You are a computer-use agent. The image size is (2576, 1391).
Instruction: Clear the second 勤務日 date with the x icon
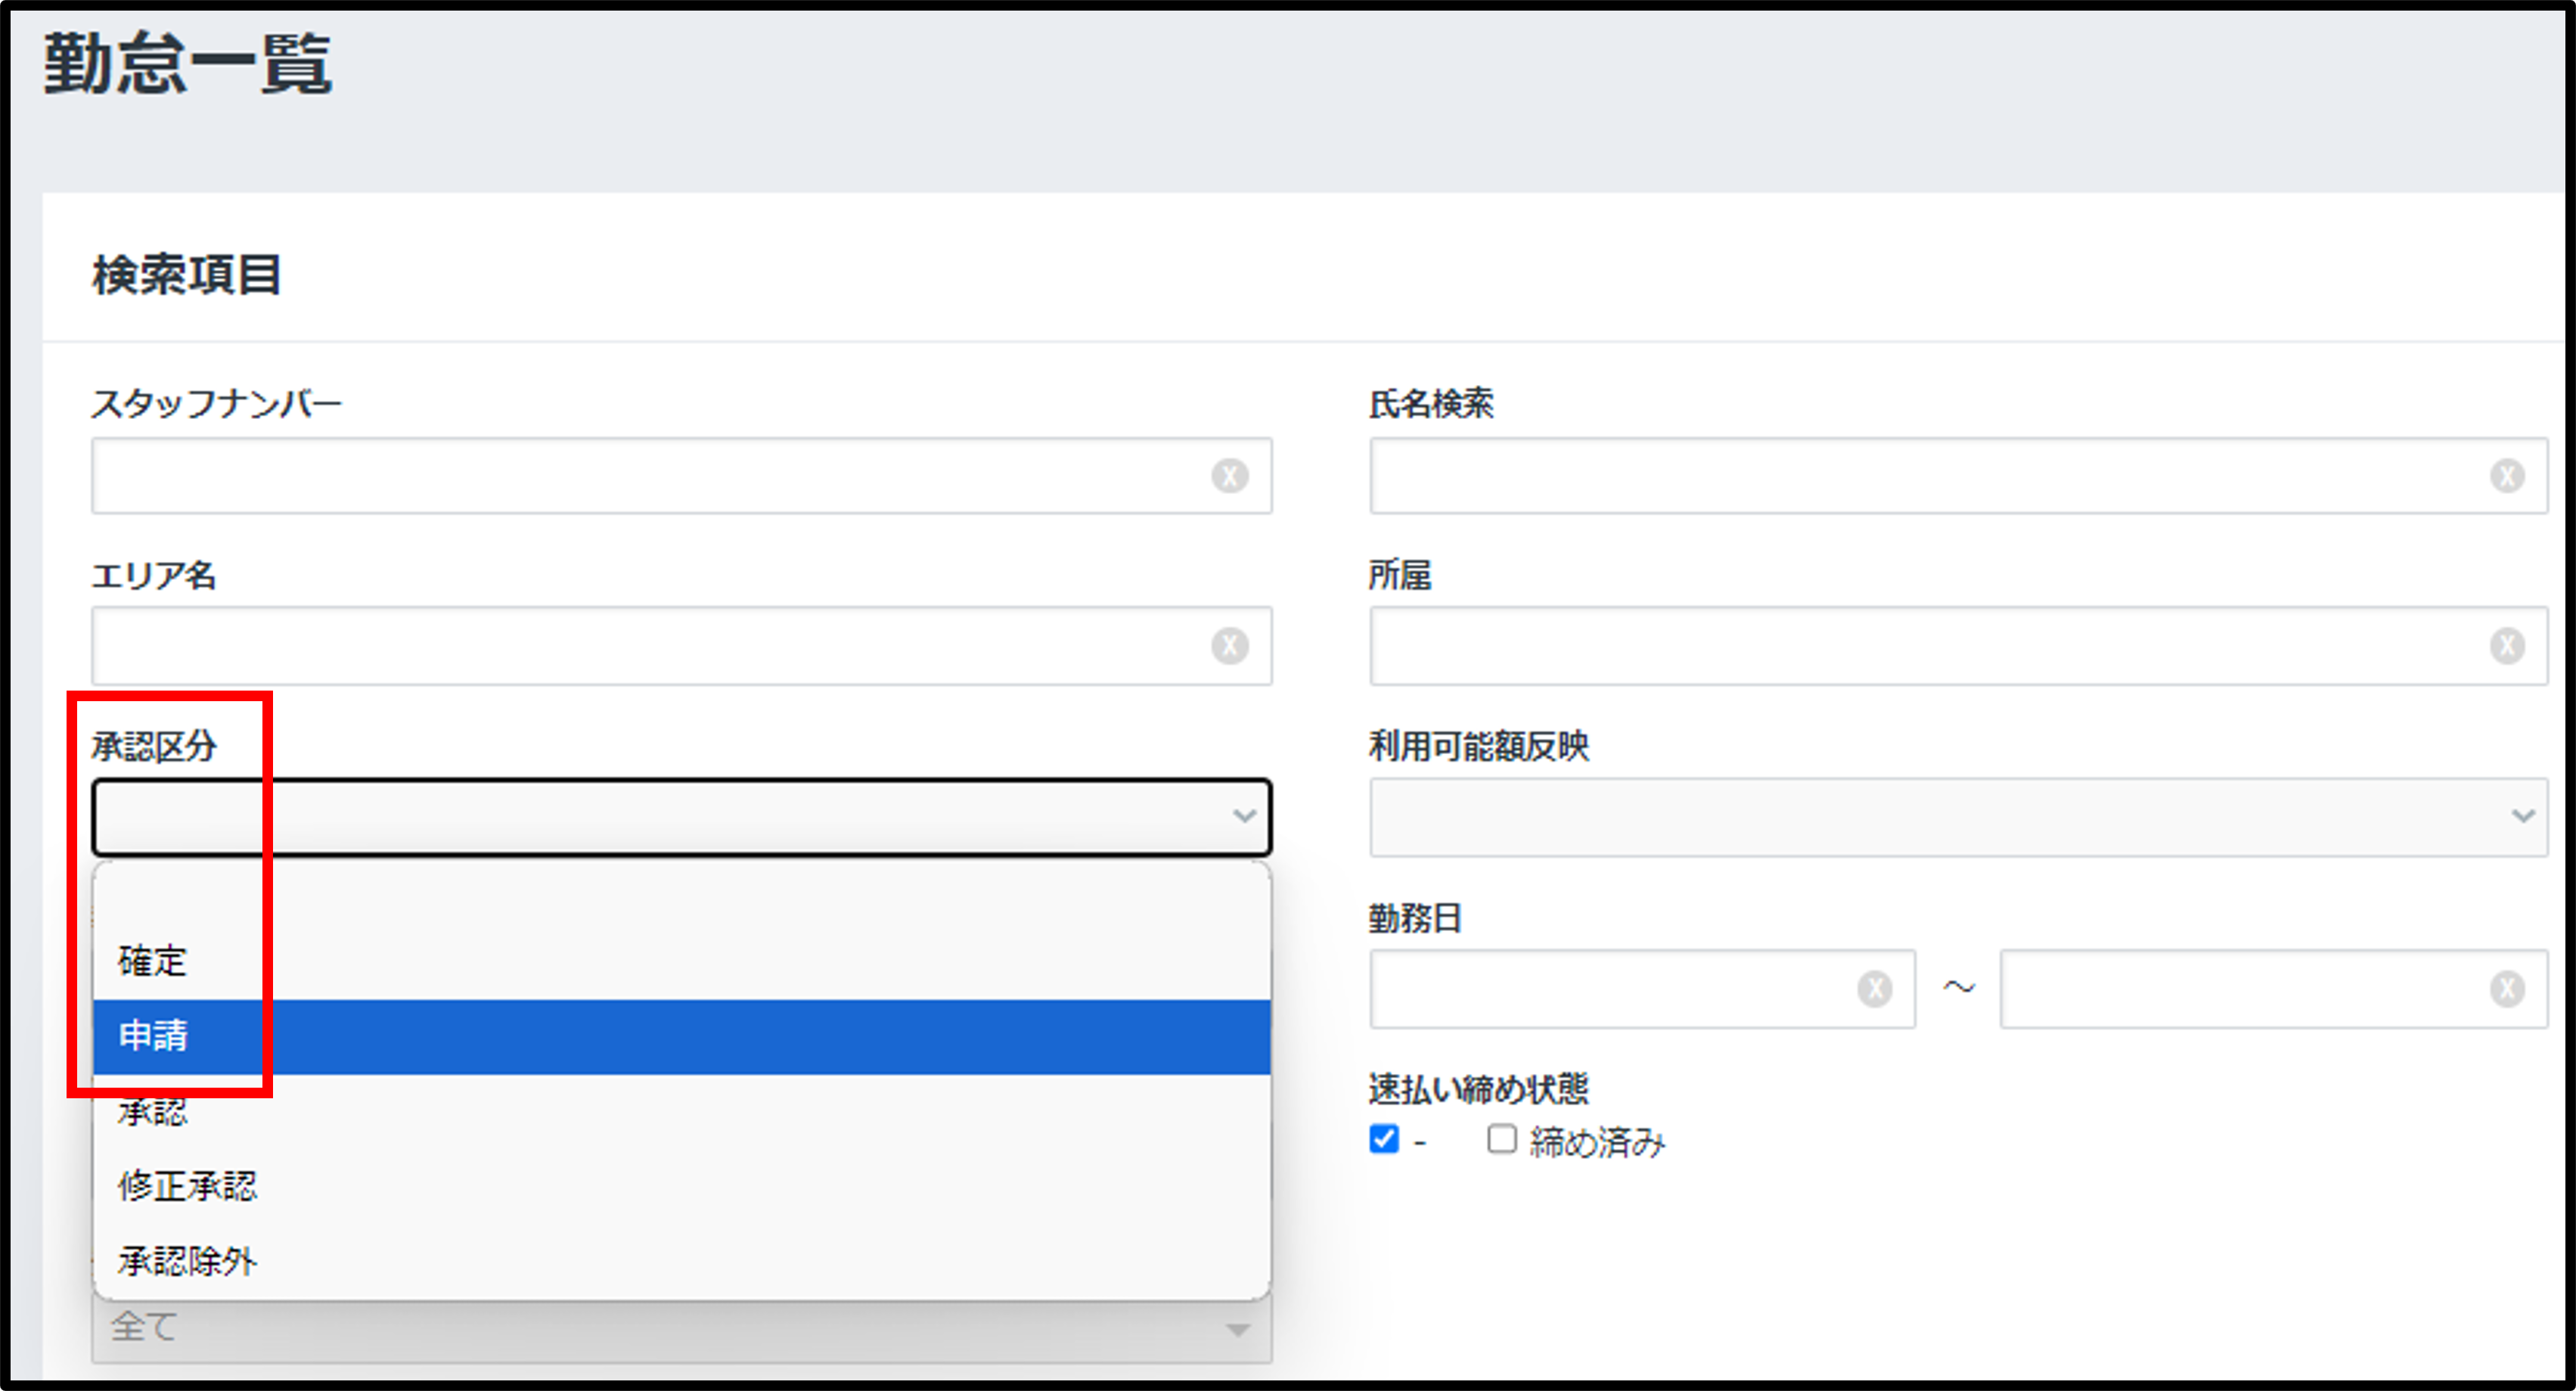(2506, 989)
